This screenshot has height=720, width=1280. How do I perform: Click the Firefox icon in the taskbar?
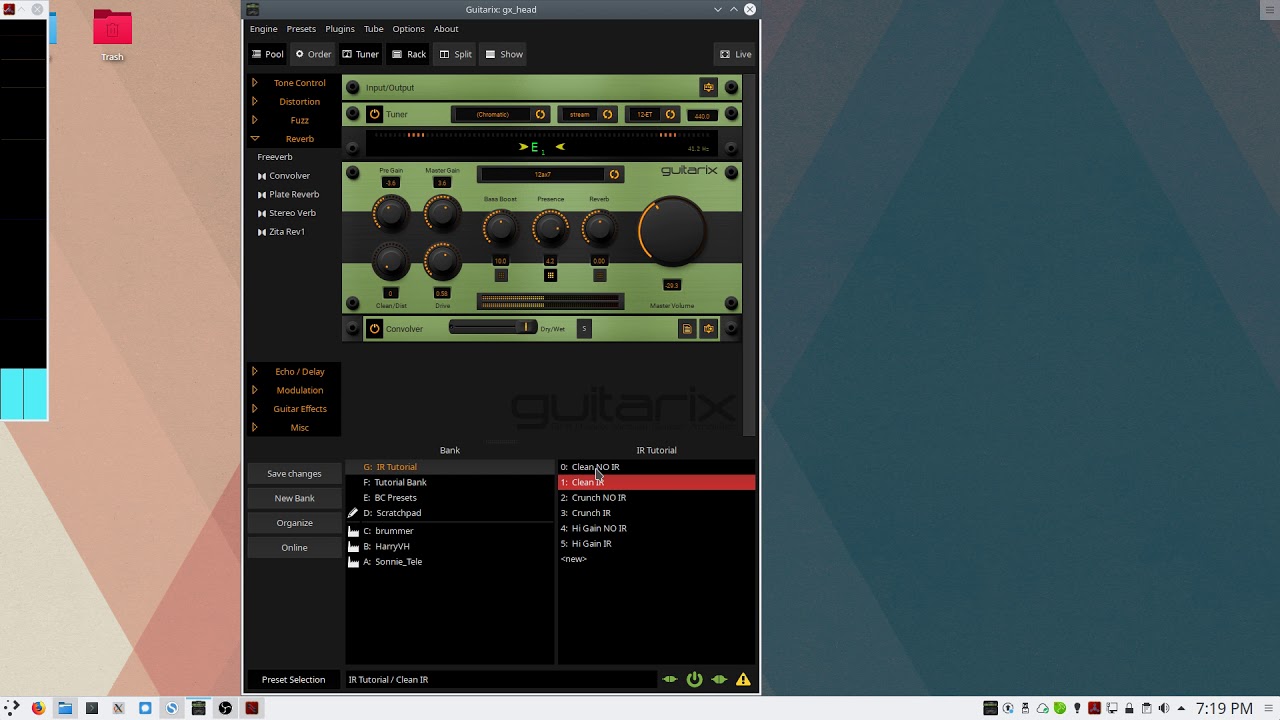coord(38,708)
